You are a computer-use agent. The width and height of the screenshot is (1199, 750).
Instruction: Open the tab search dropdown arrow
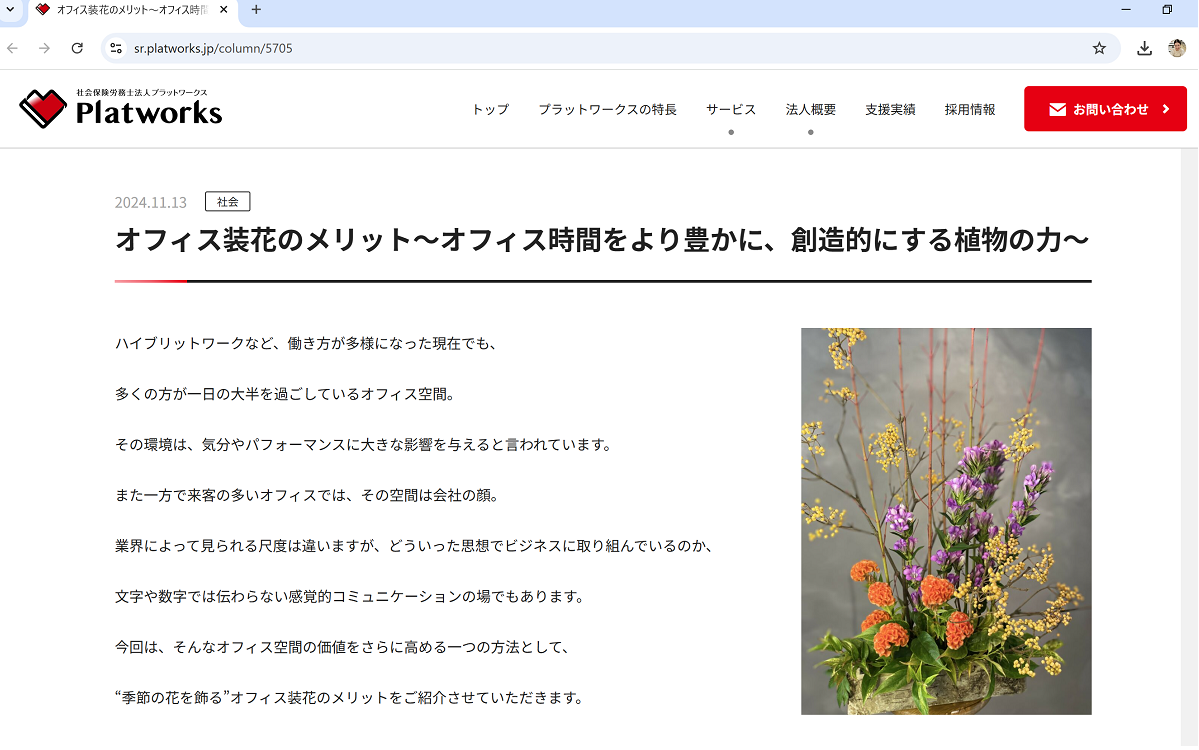click(10, 10)
